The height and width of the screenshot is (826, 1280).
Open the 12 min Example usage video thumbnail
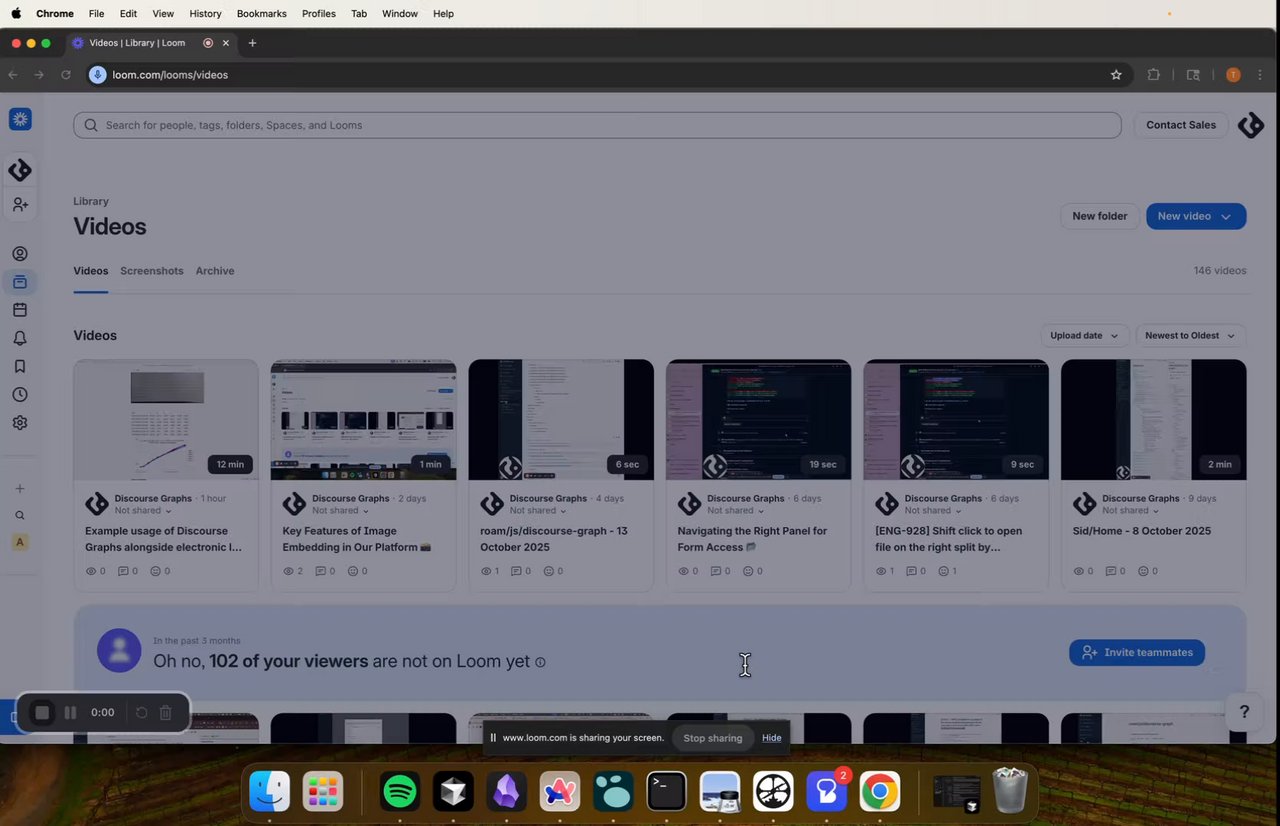click(x=166, y=420)
